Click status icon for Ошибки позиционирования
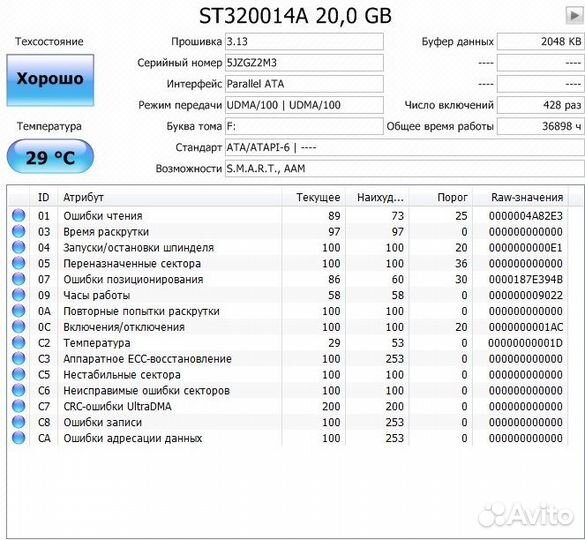Screen dimensions: 585x540 coord(18,279)
